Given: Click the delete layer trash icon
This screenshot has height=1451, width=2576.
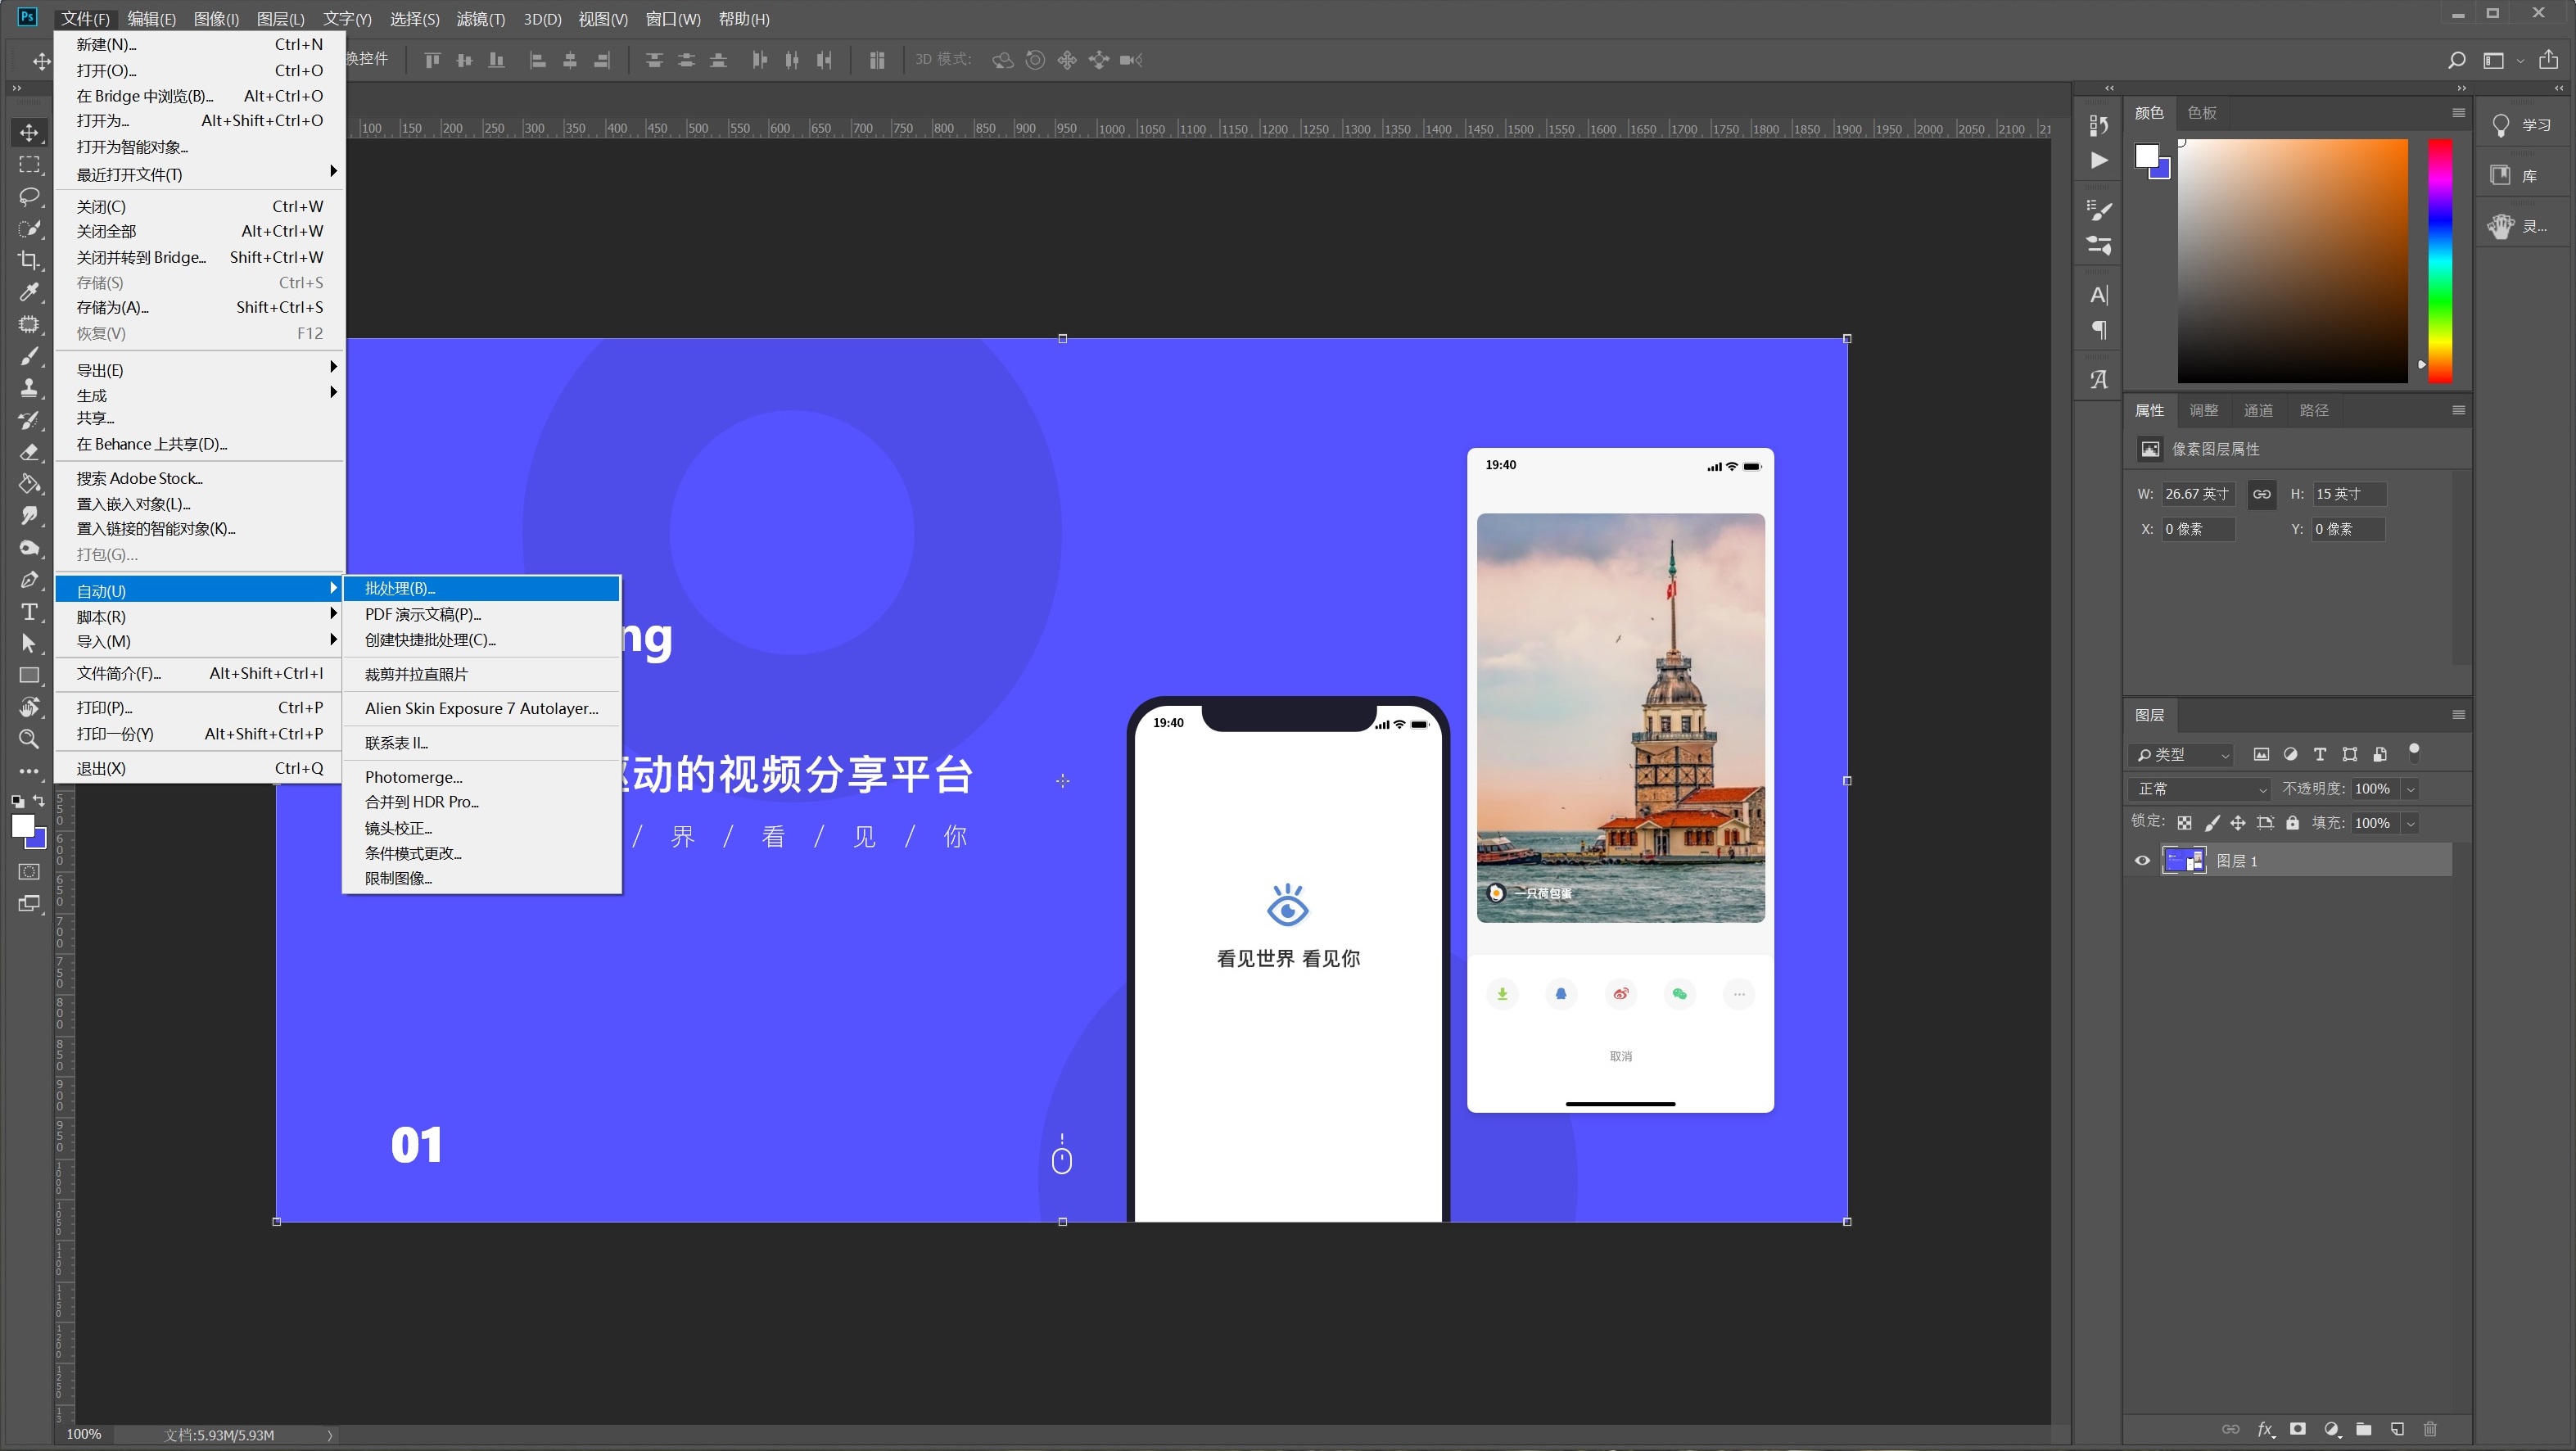Looking at the screenshot, I should (2430, 1429).
